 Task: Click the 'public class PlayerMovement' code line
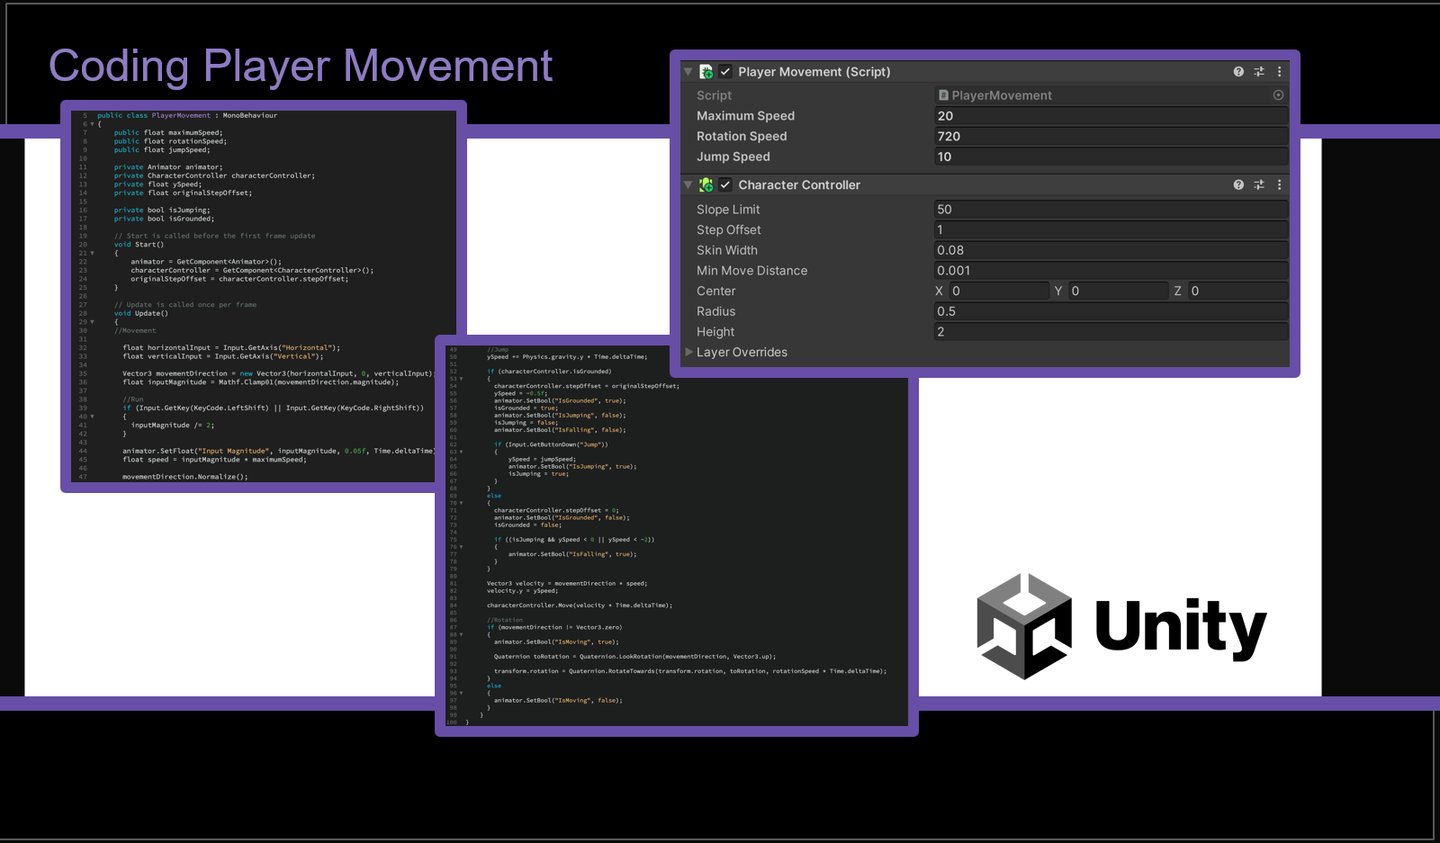[187, 115]
